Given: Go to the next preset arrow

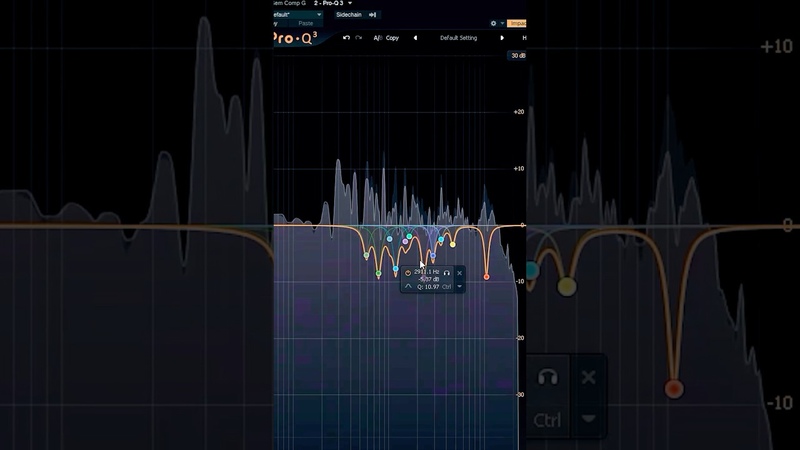Looking at the screenshot, I should (502, 38).
